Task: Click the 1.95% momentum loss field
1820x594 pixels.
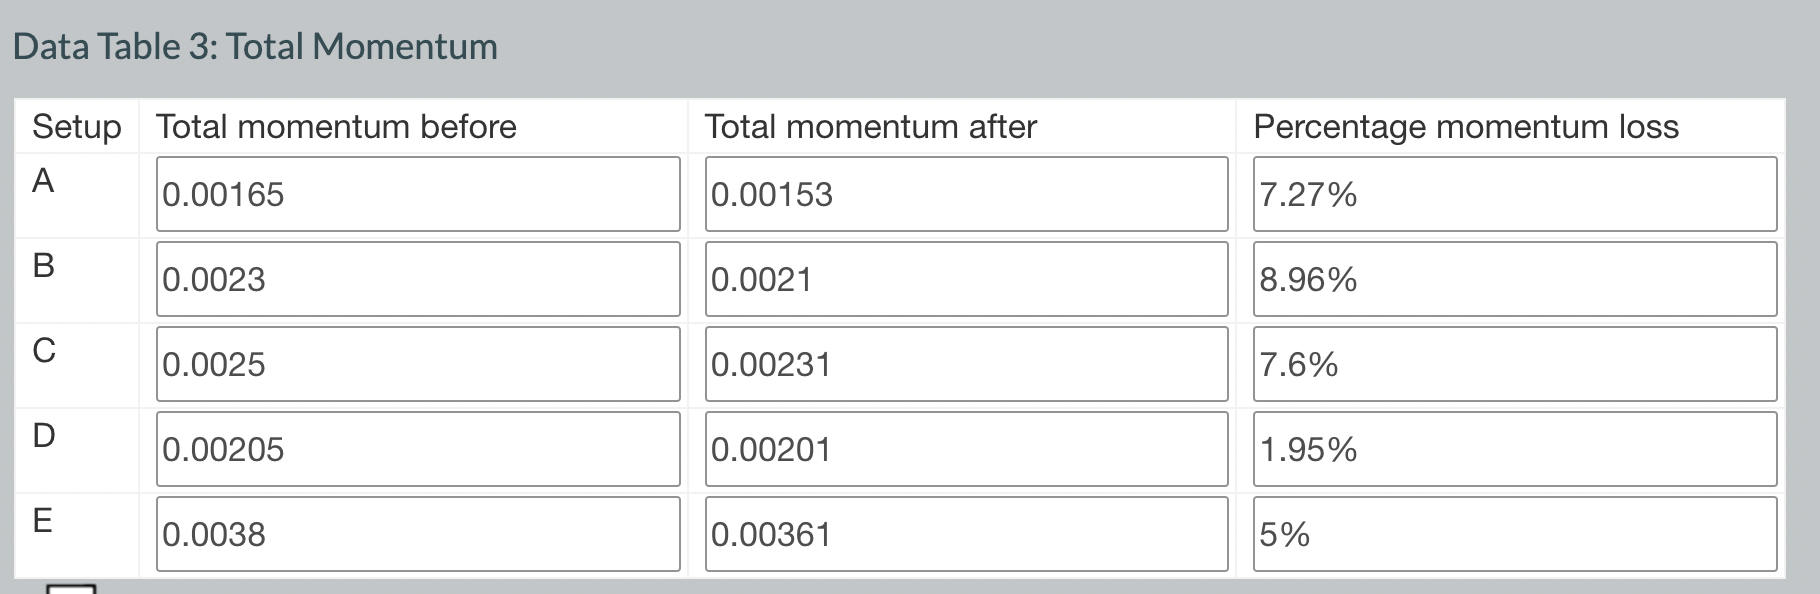Action: point(1513,449)
